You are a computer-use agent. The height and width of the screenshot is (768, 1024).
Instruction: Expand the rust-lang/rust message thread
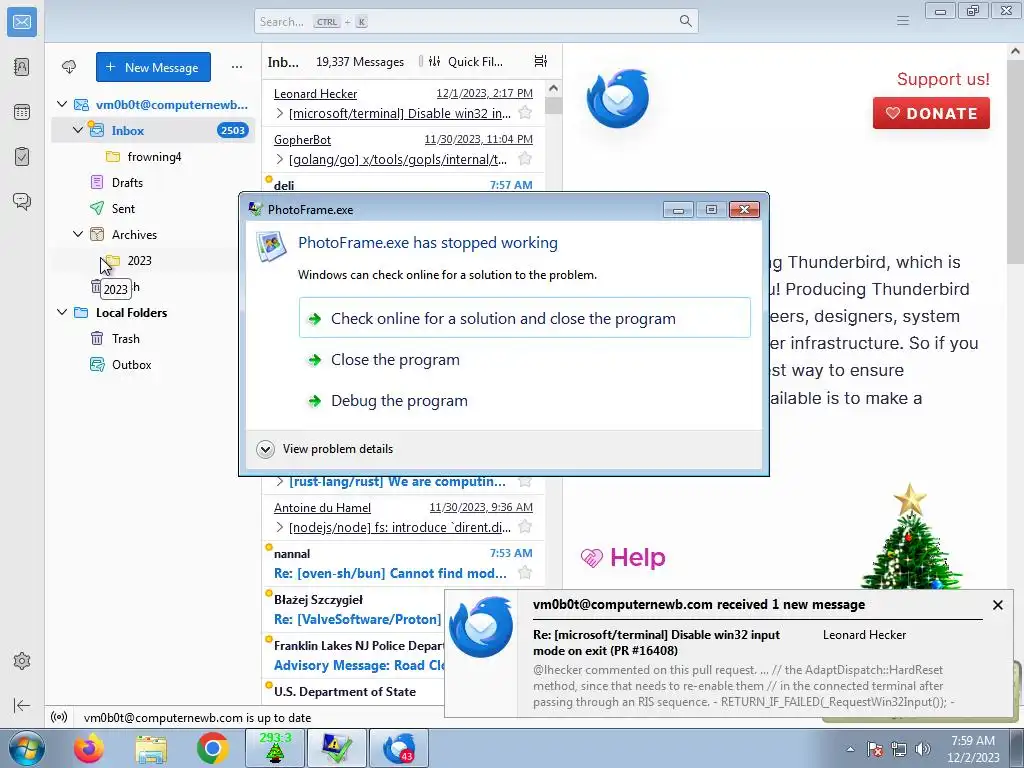280,482
